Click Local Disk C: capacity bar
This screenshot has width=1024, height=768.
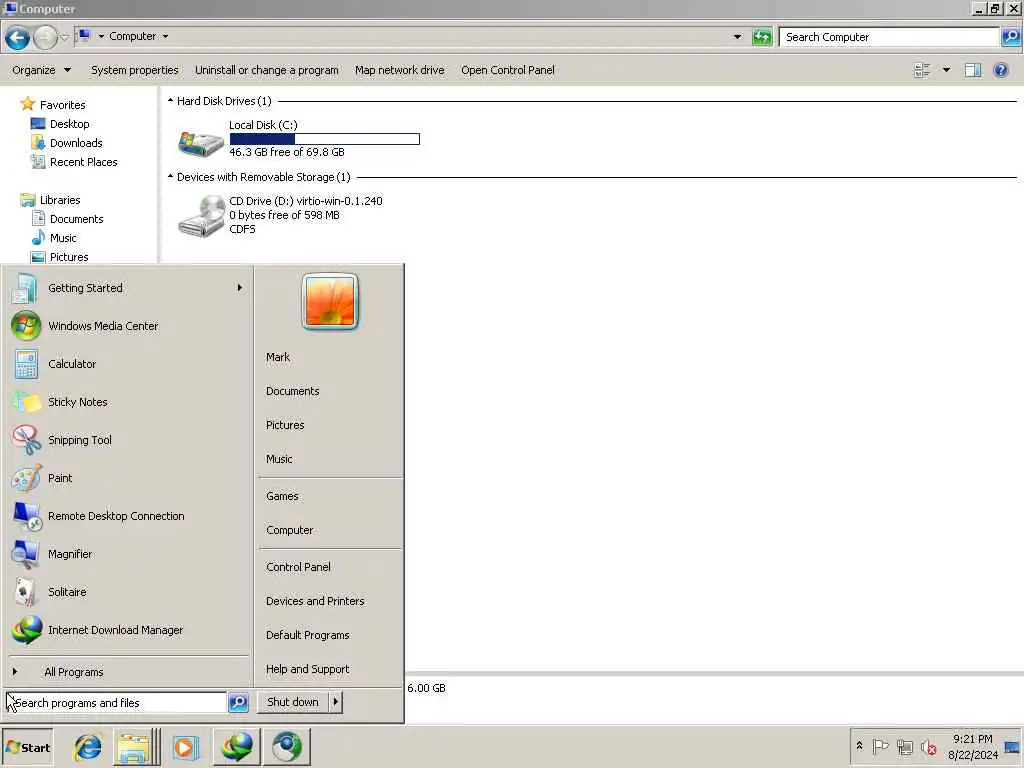click(x=325, y=138)
